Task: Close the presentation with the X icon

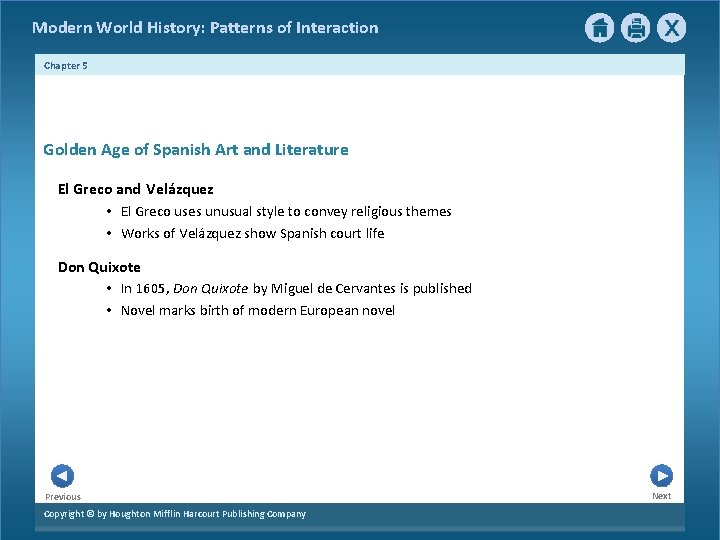Action: tap(671, 28)
